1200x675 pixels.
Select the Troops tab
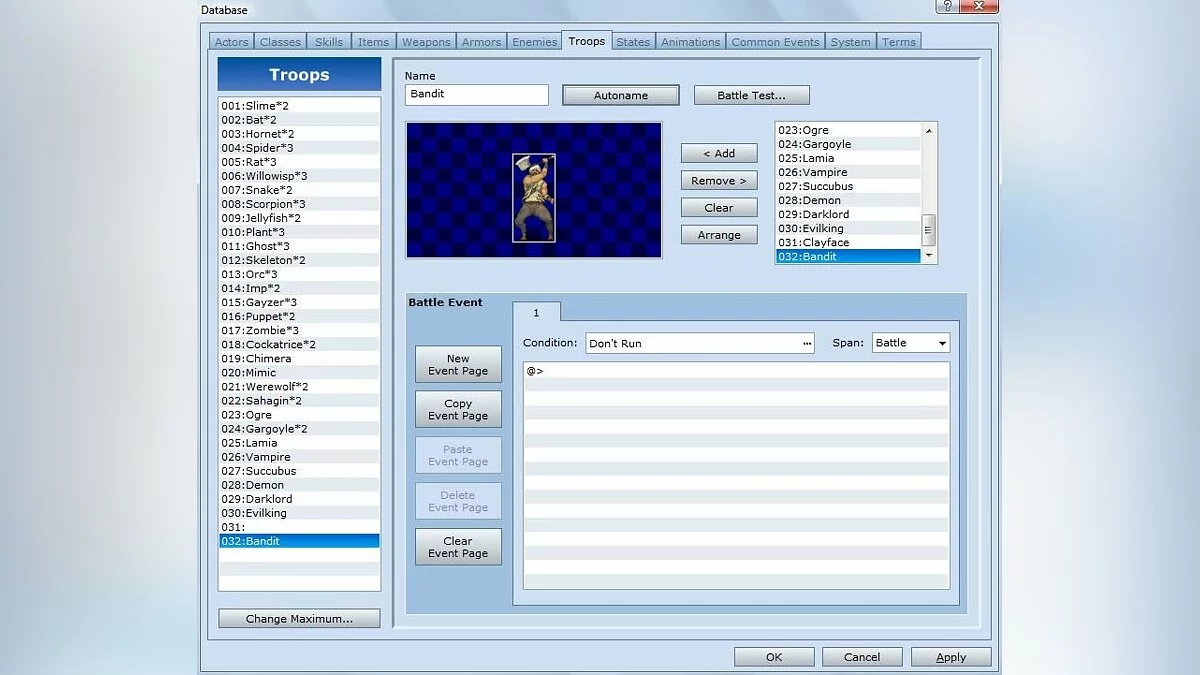pyautogui.click(x=586, y=41)
